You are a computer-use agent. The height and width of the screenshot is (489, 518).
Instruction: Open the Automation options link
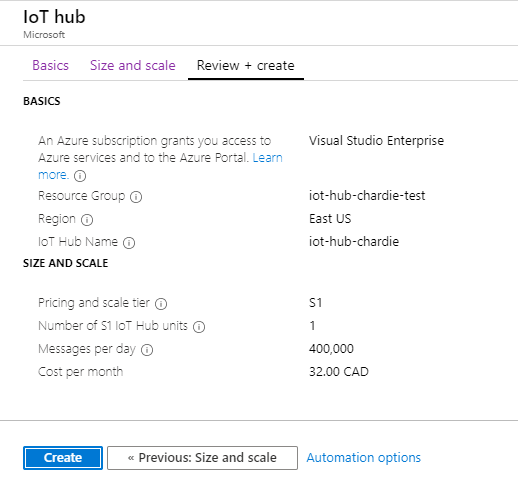coord(364,457)
